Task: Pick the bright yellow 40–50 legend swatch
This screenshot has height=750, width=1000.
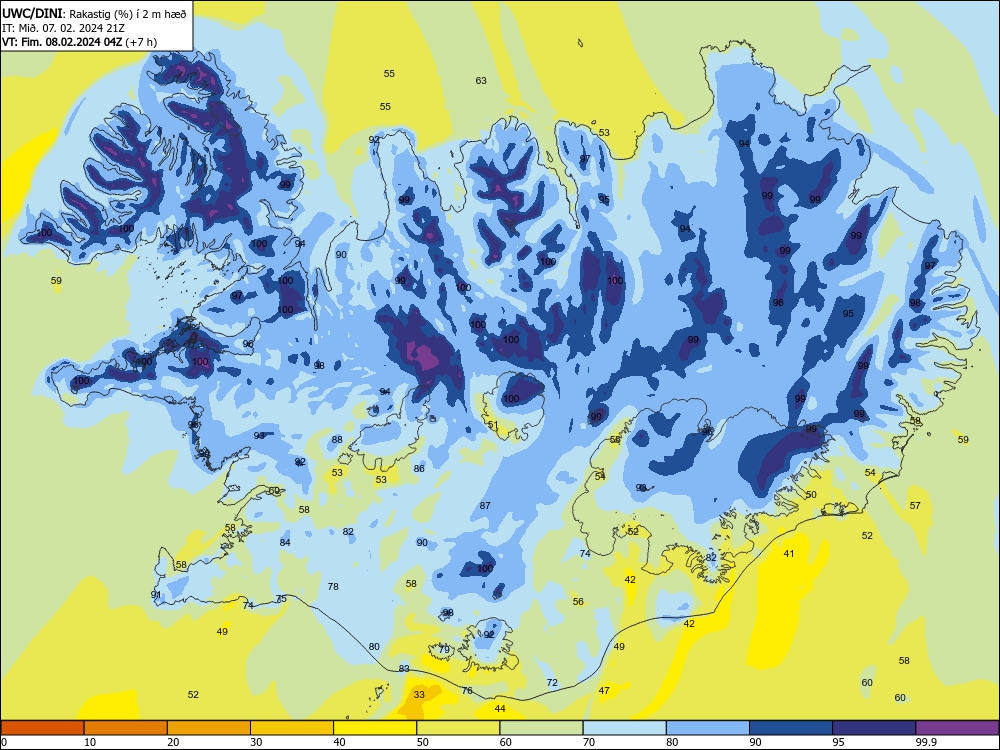Action: click(x=375, y=728)
